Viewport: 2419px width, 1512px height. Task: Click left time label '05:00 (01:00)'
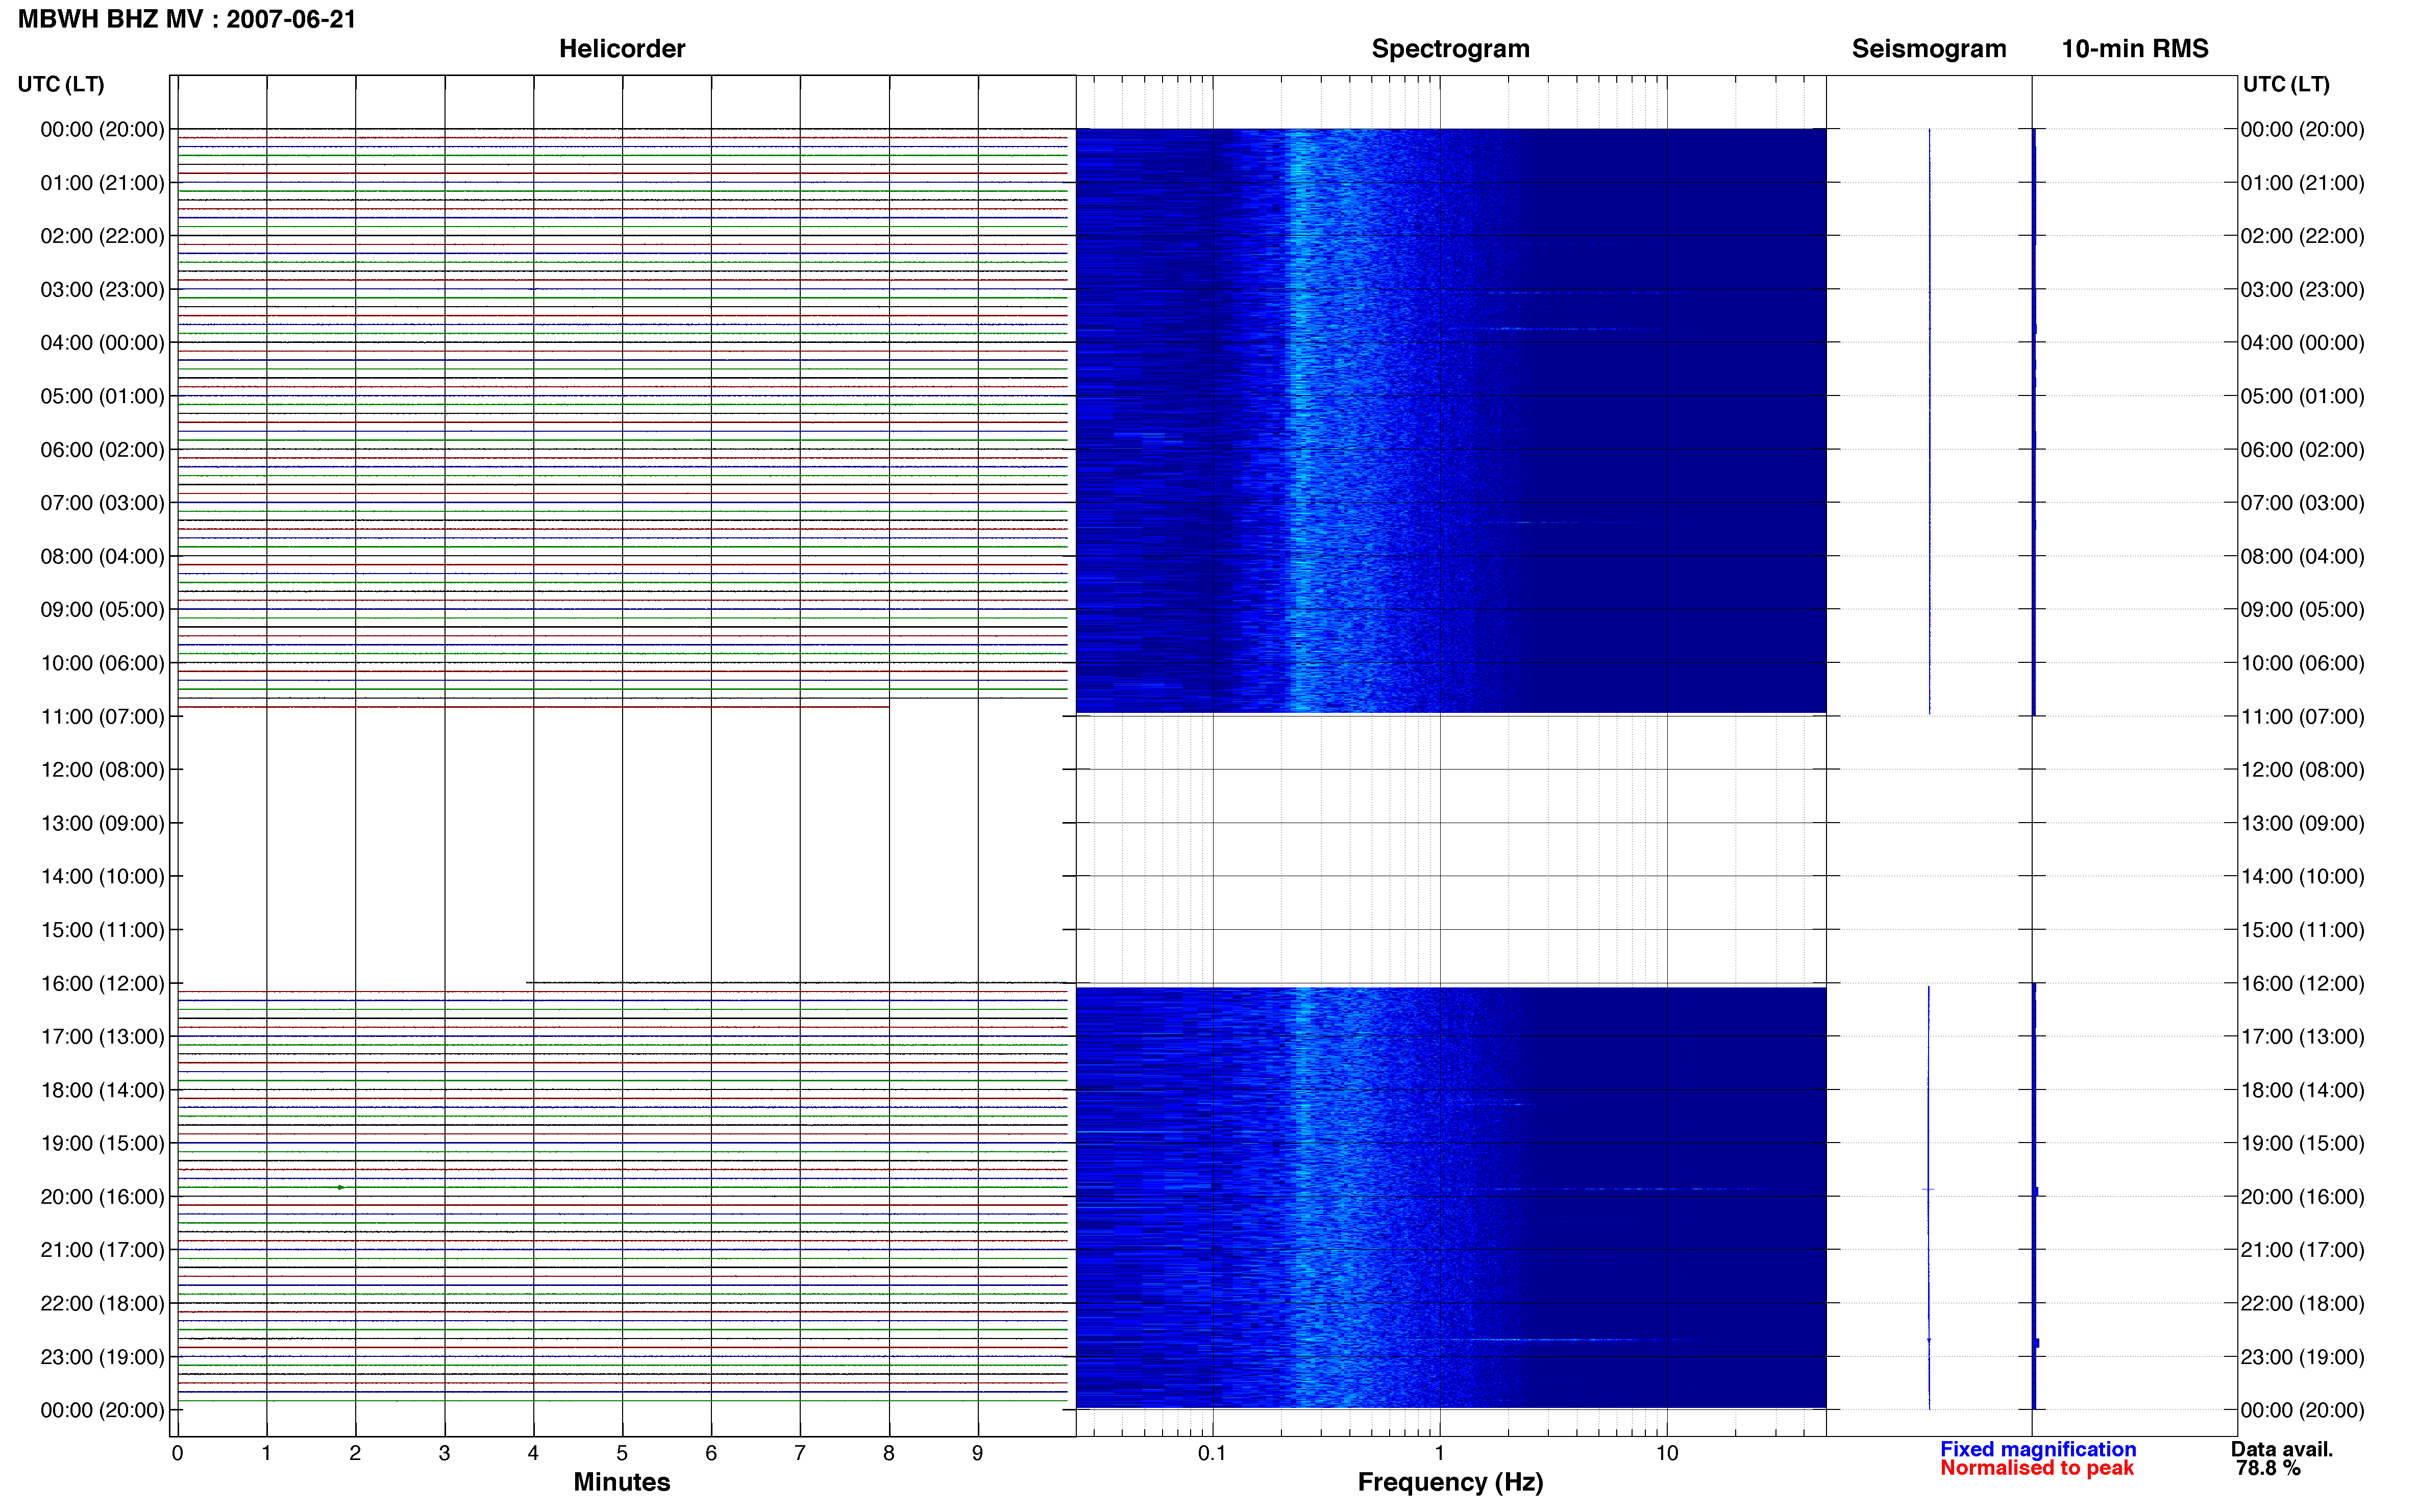click(x=102, y=396)
